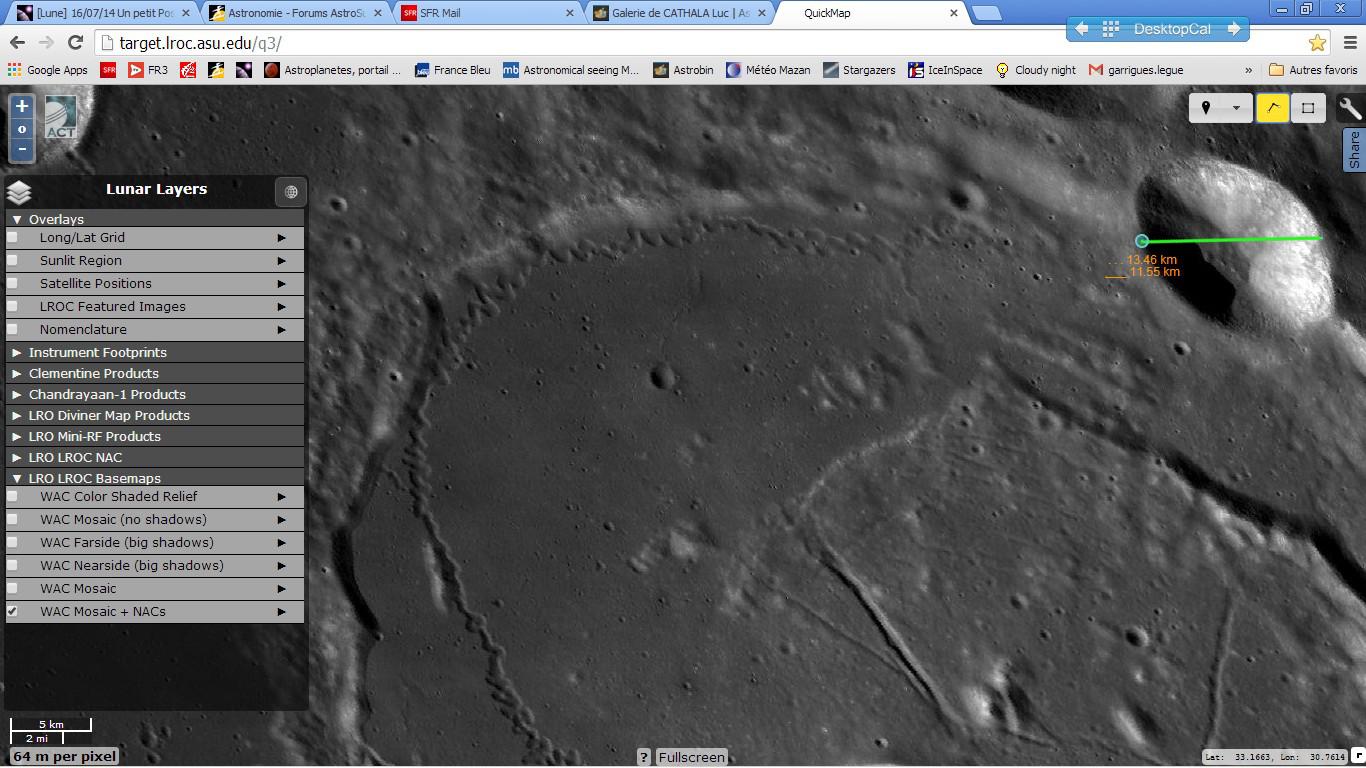Open the Stargazers bookmark
The width and height of the screenshot is (1366, 768).
tap(859, 70)
